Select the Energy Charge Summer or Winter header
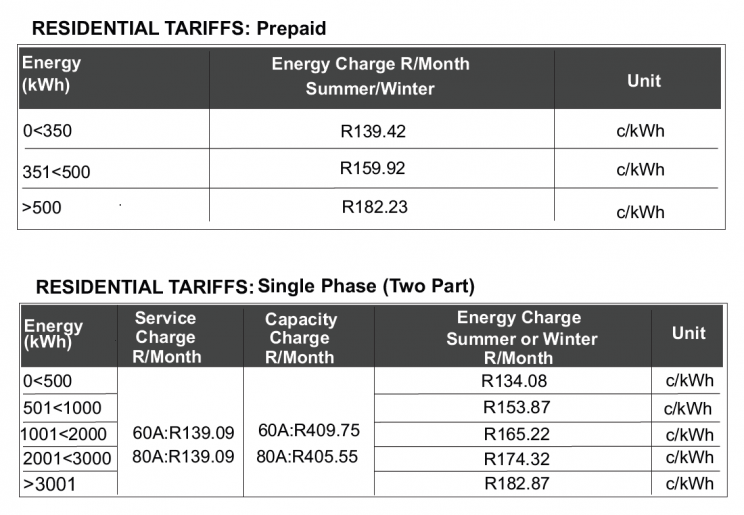This screenshot has width=744, height=515. (518, 338)
